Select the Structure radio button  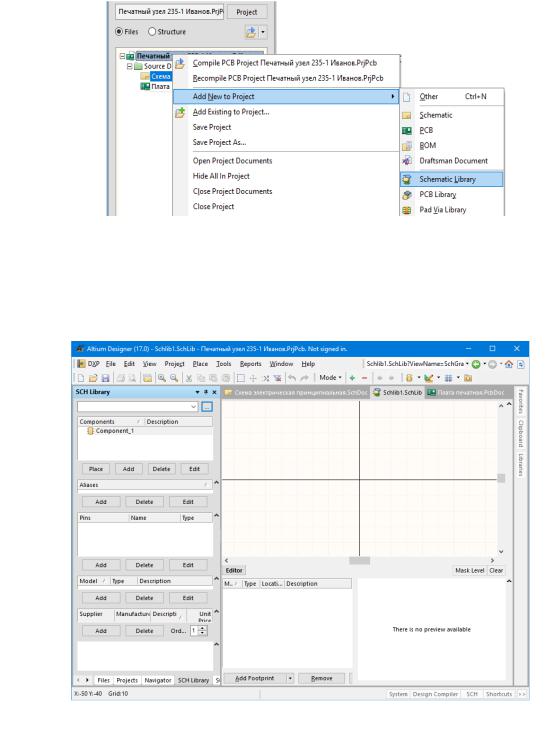152,32
